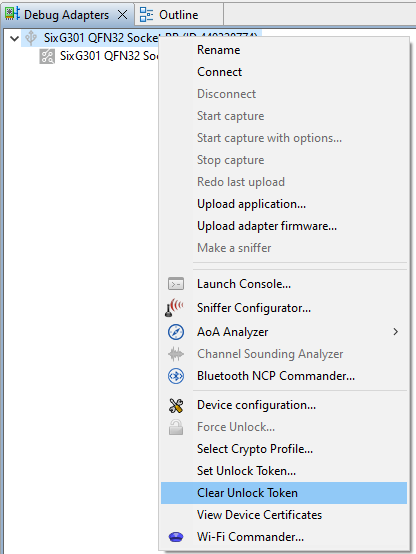Click the USB icon beside the SixG301 adapter

pyautogui.click(x=31, y=38)
